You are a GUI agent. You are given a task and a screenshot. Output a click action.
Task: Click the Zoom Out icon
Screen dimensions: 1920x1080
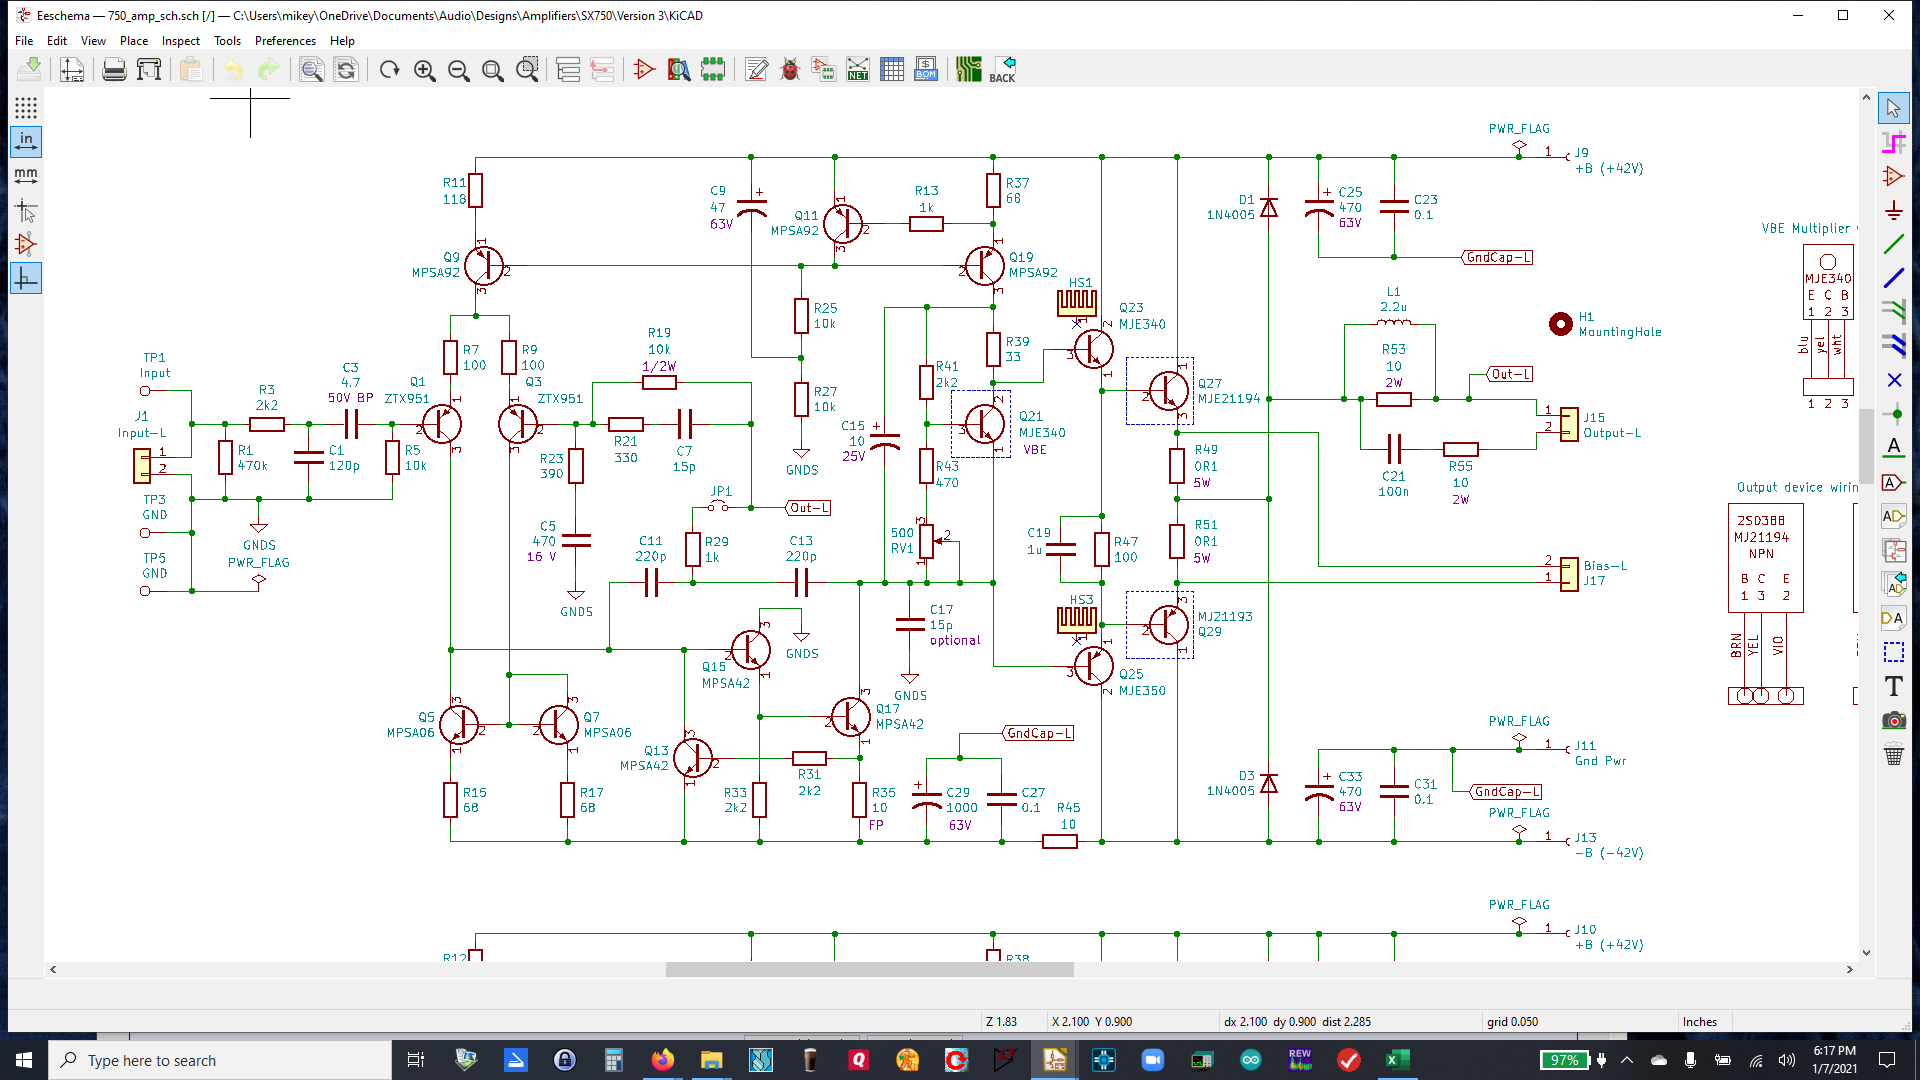click(x=458, y=69)
